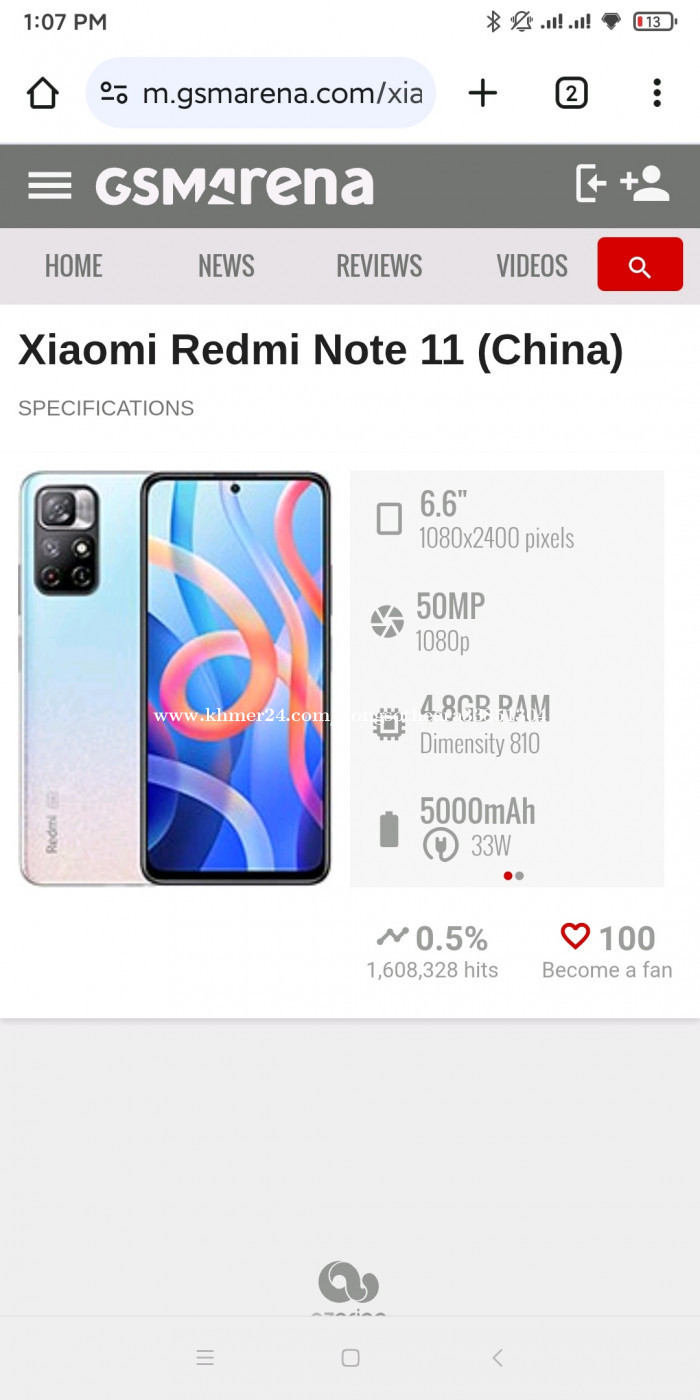700x1400 pixels.
Task: Open the tab switcher showing 2 tabs
Action: pyautogui.click(x=571, y=94)
